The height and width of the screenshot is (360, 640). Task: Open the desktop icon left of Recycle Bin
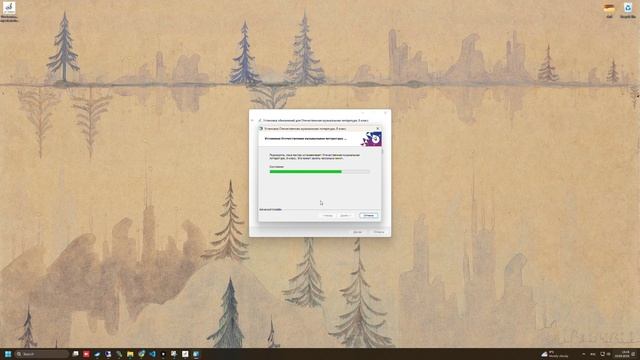(x=609, y=10)
